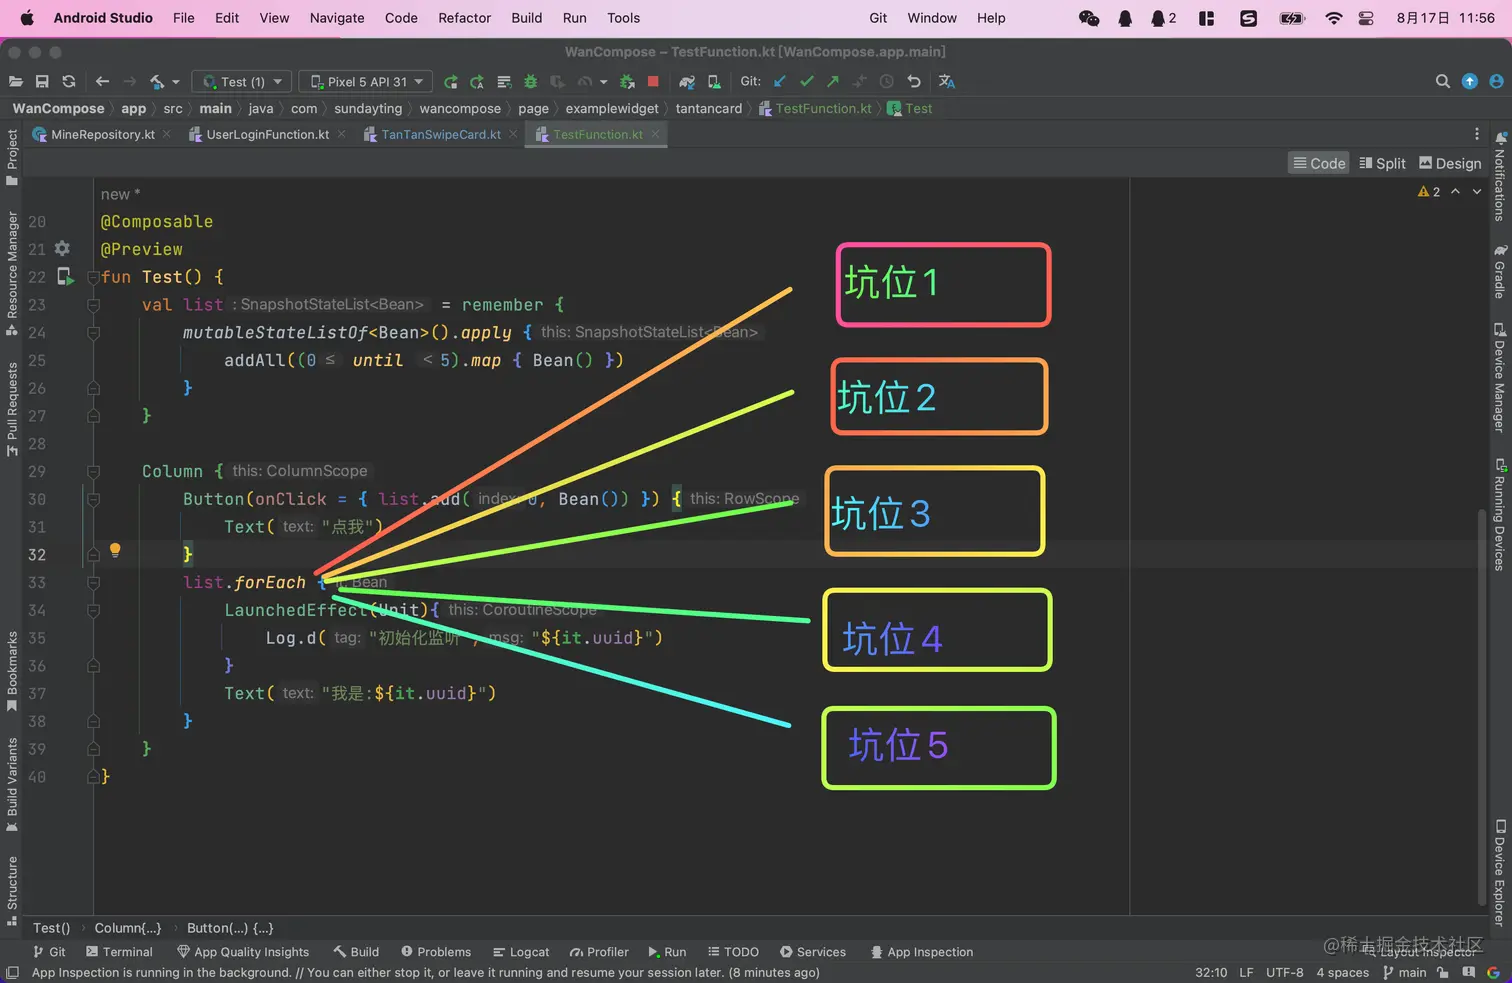
Task: Click the red Stop button
Action: [653, 82]
